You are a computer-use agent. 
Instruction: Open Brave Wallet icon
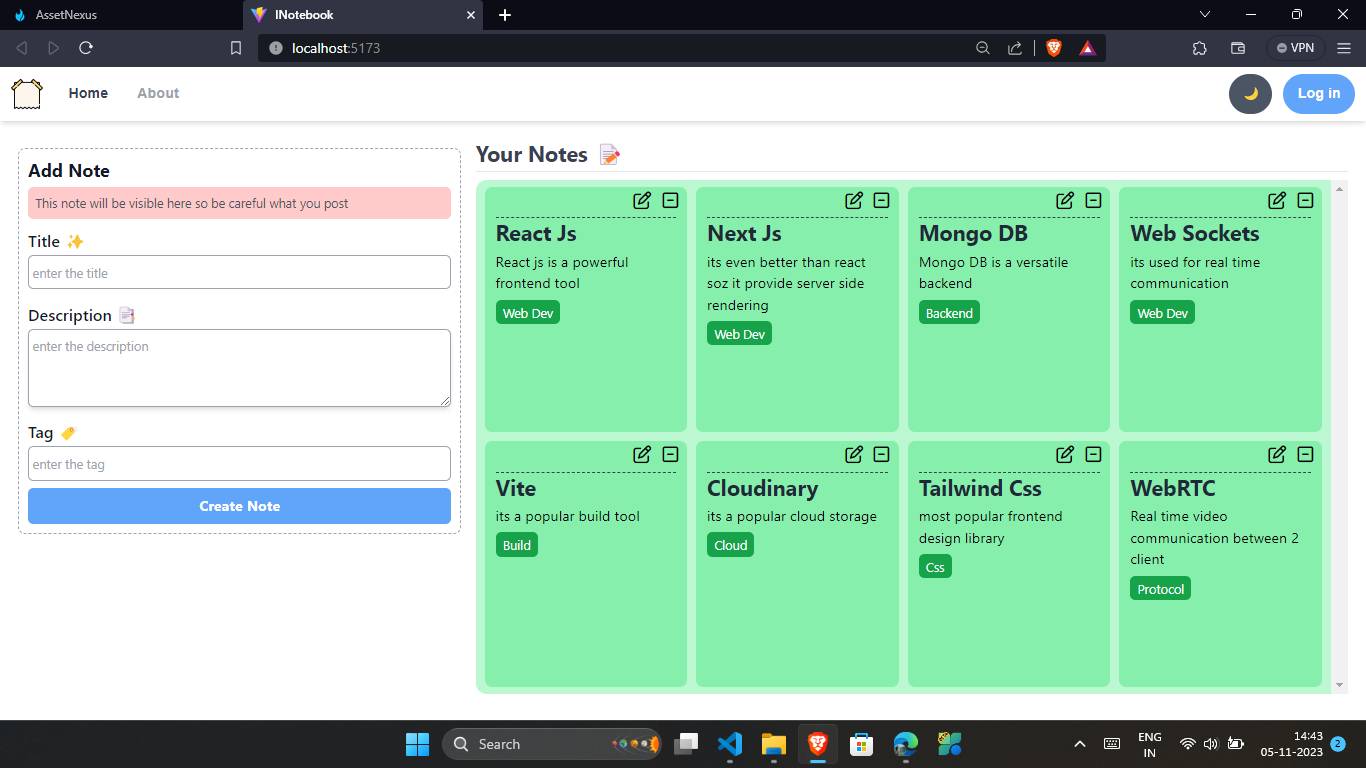point(1238,48)
